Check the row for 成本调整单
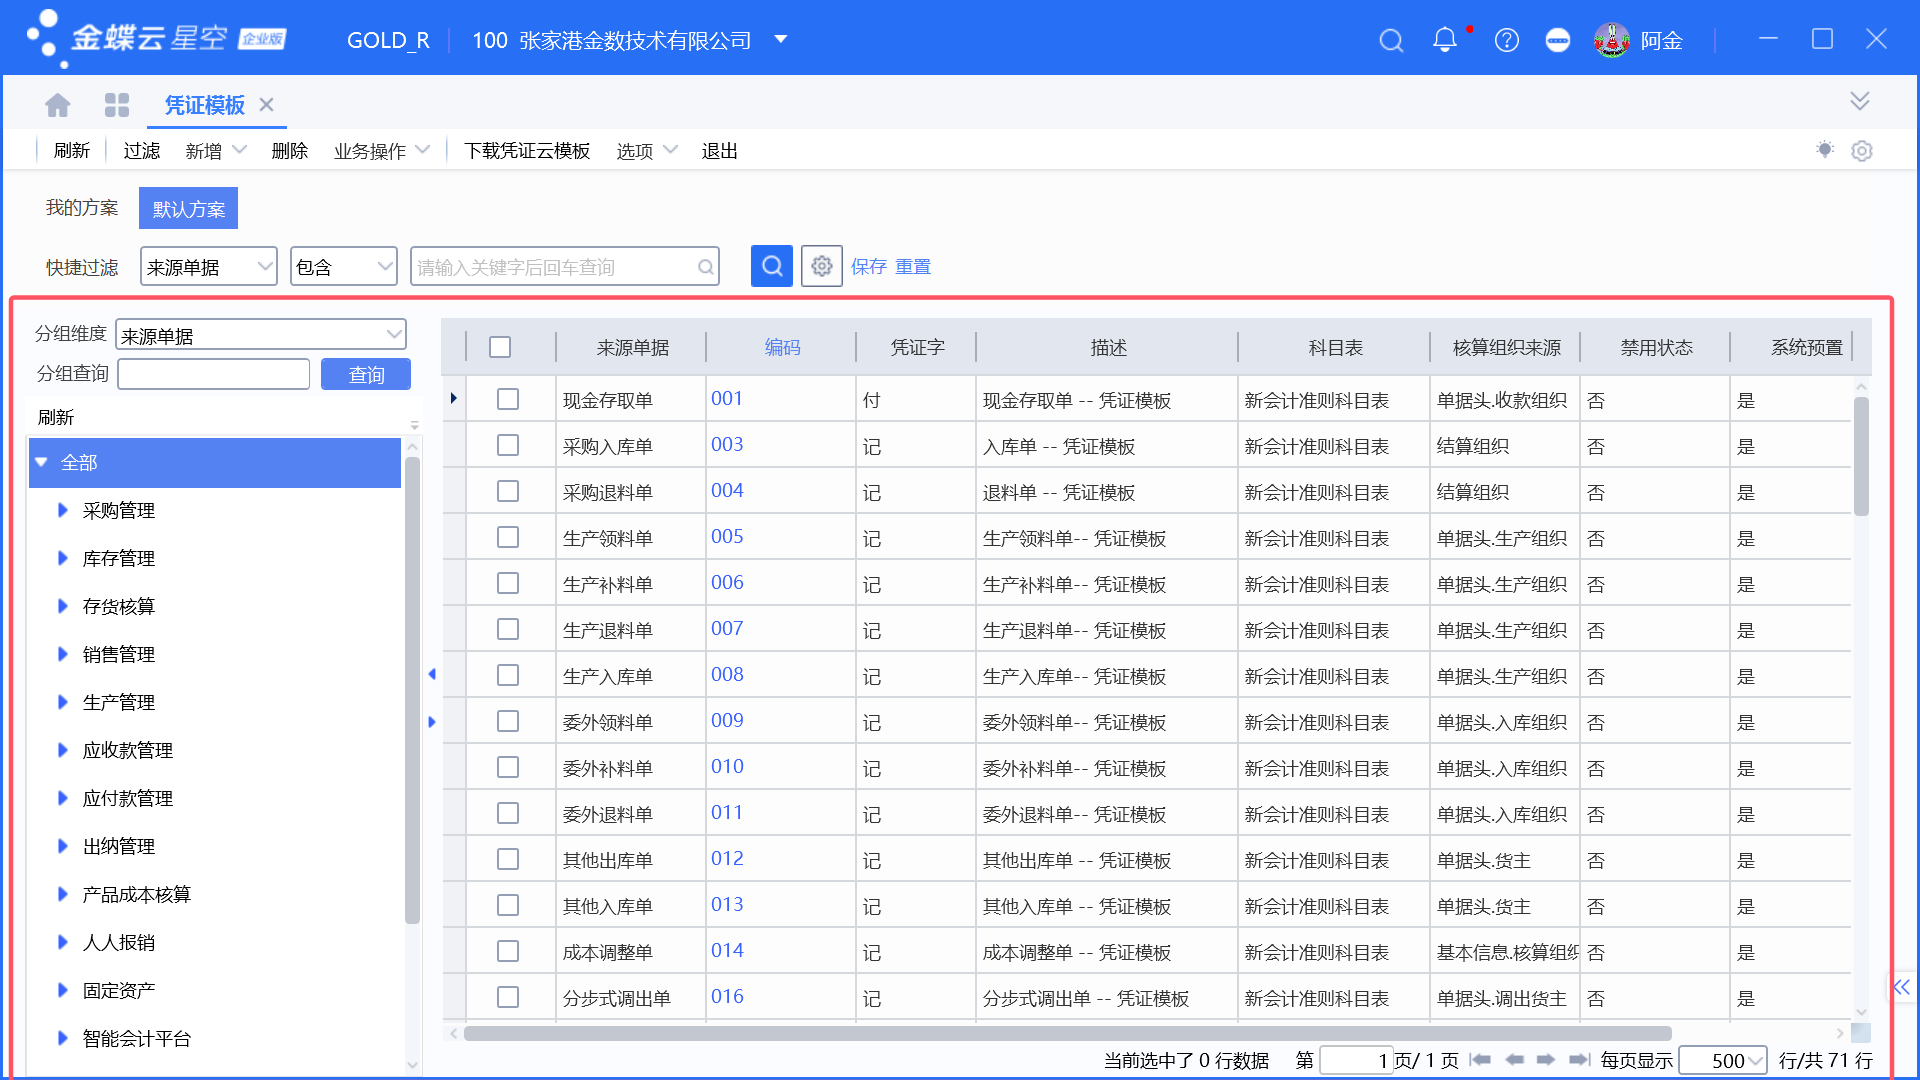 click(508, 951)
